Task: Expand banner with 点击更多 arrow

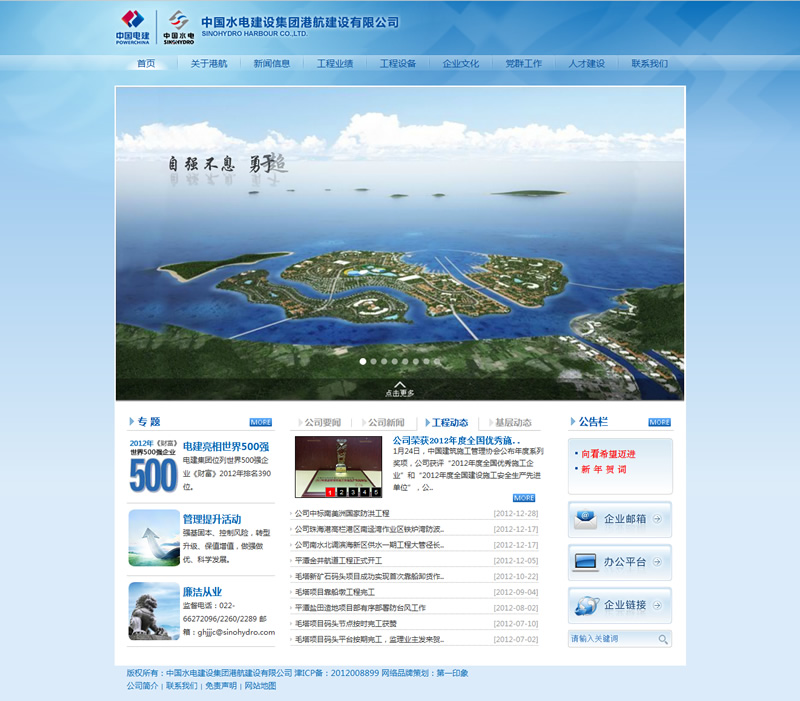Action: 400,388
